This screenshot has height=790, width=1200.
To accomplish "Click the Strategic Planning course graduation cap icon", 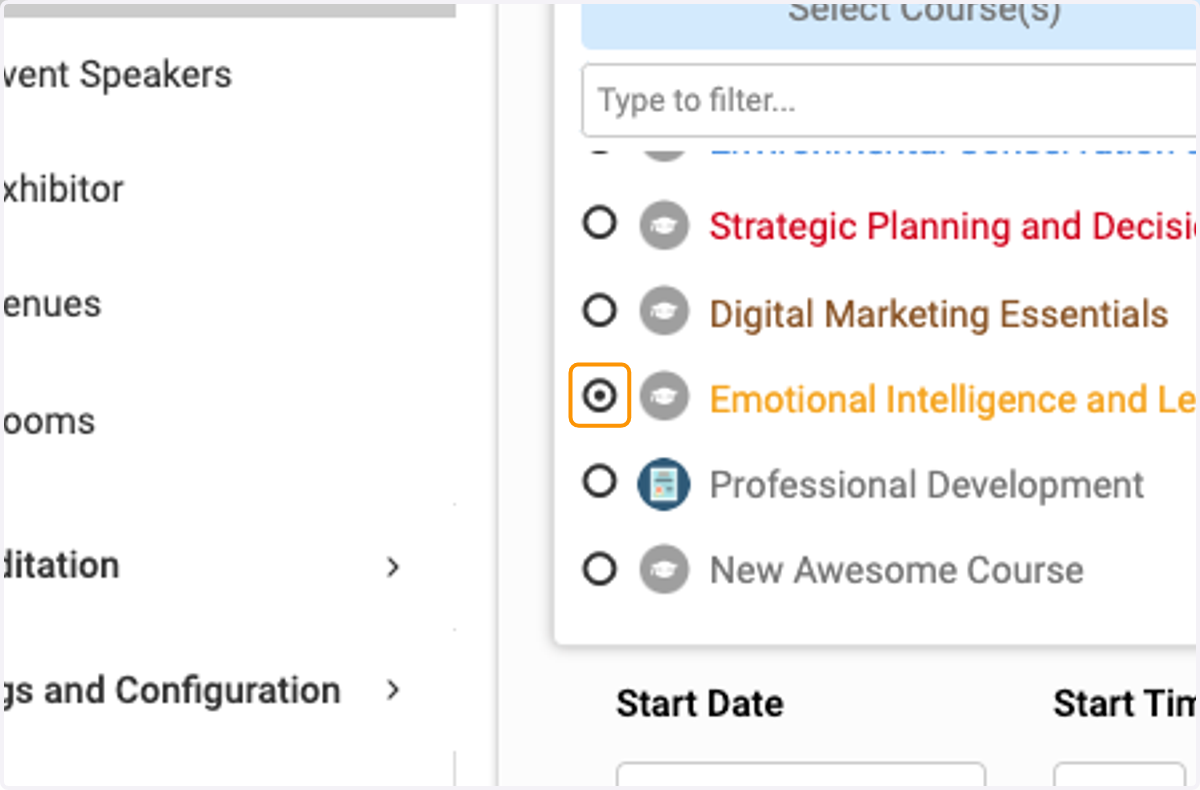I will click(664, 225).
